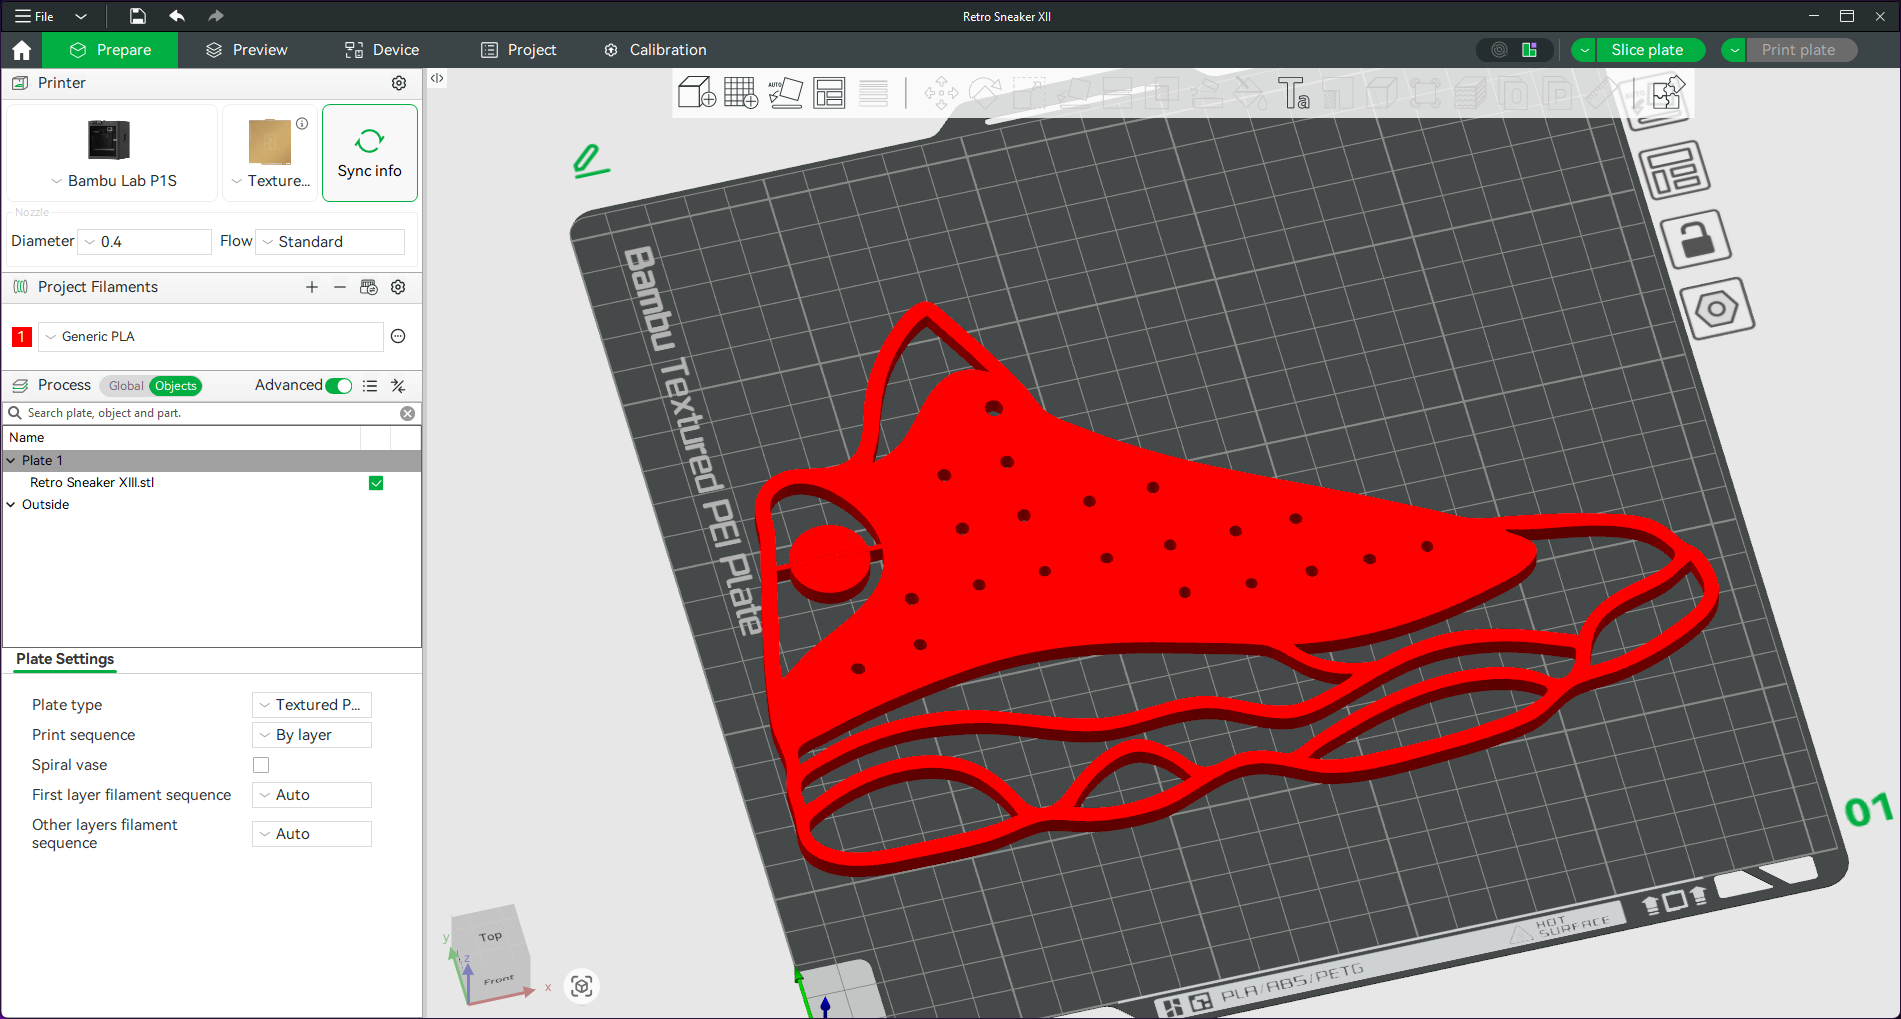Click the compare presets icon
This screenshot has width=1901, height=1019.
point(398,386)
